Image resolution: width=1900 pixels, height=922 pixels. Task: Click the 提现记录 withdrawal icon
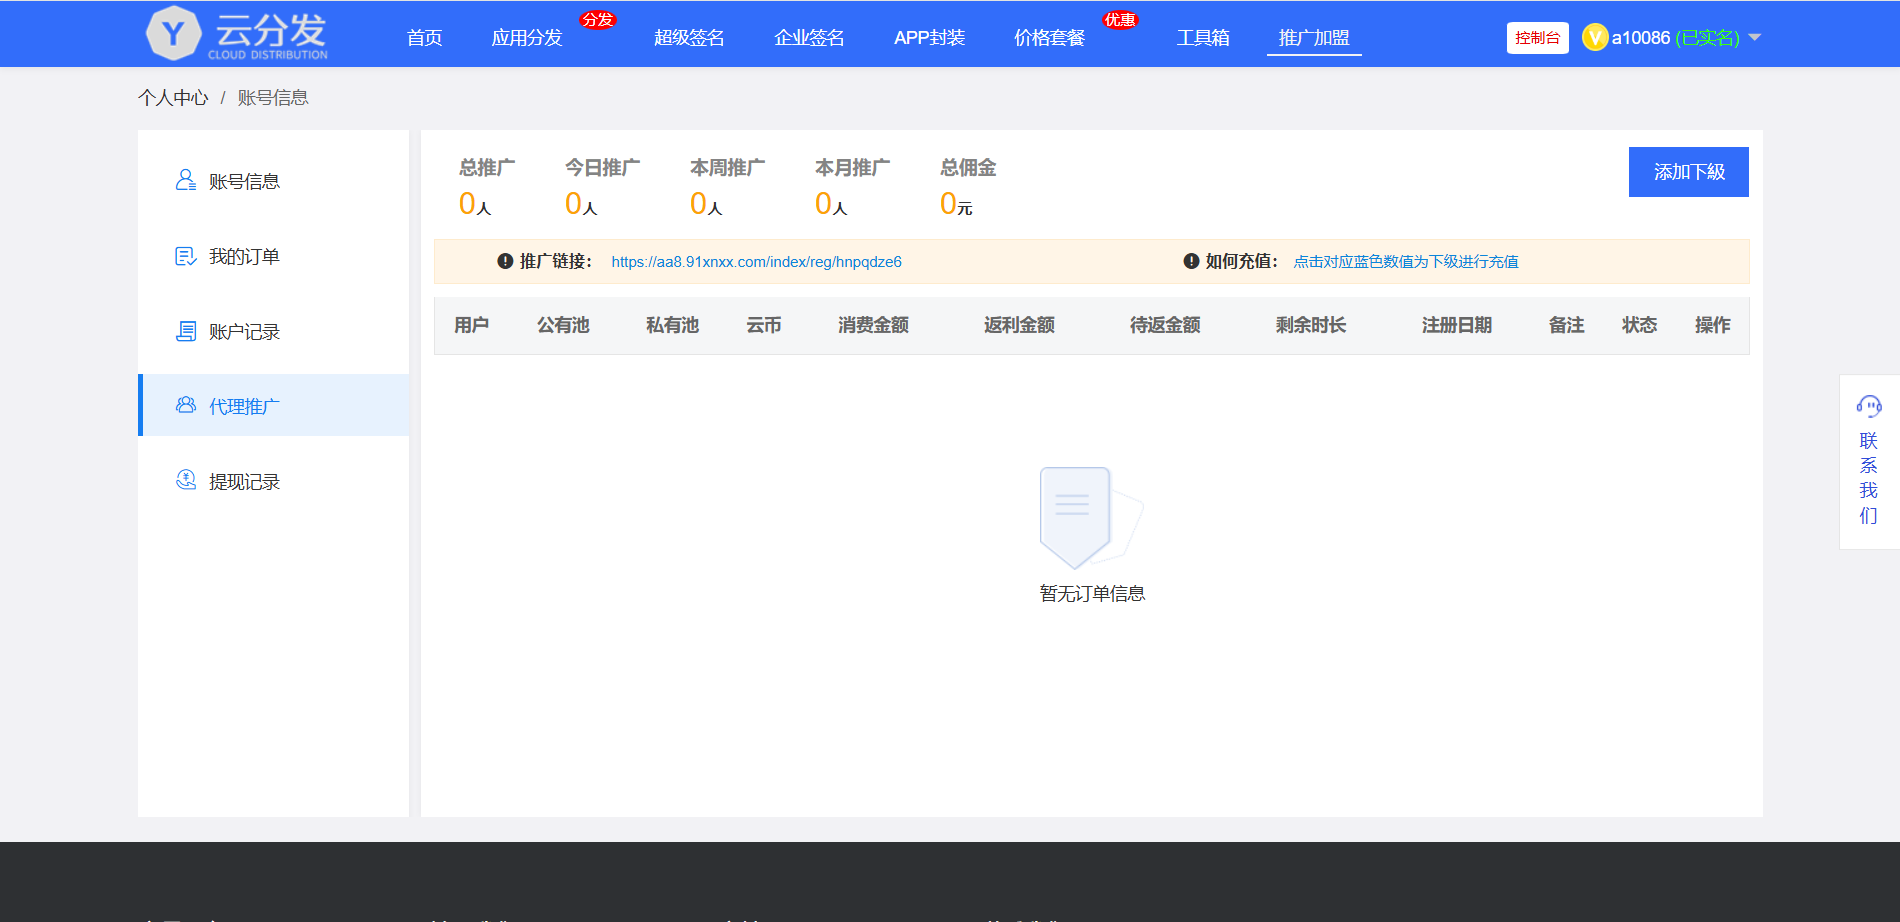tap(186, 480)
